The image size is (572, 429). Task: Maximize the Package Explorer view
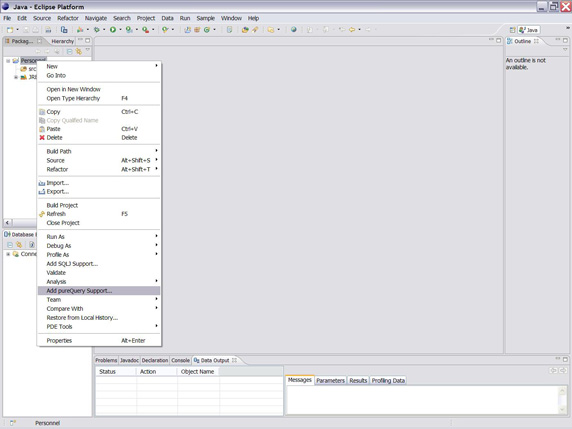click(x=88, y=40)
